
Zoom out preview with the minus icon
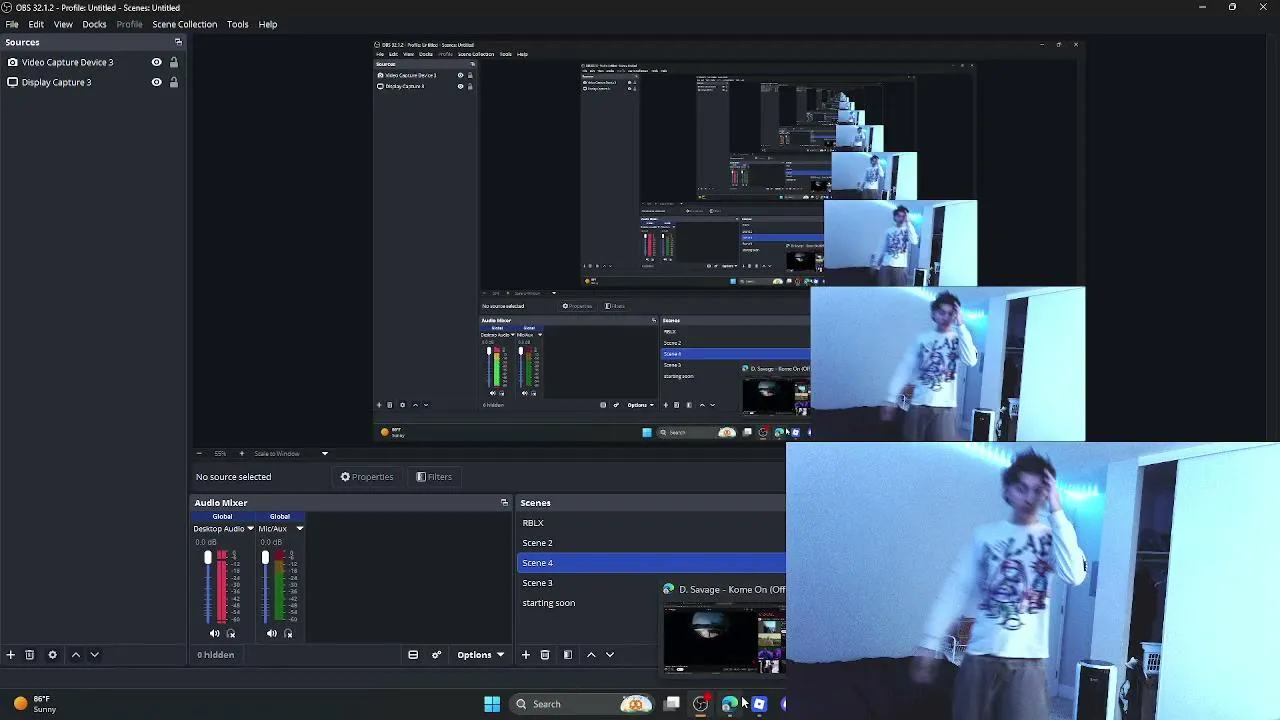[x=199, y=453]
